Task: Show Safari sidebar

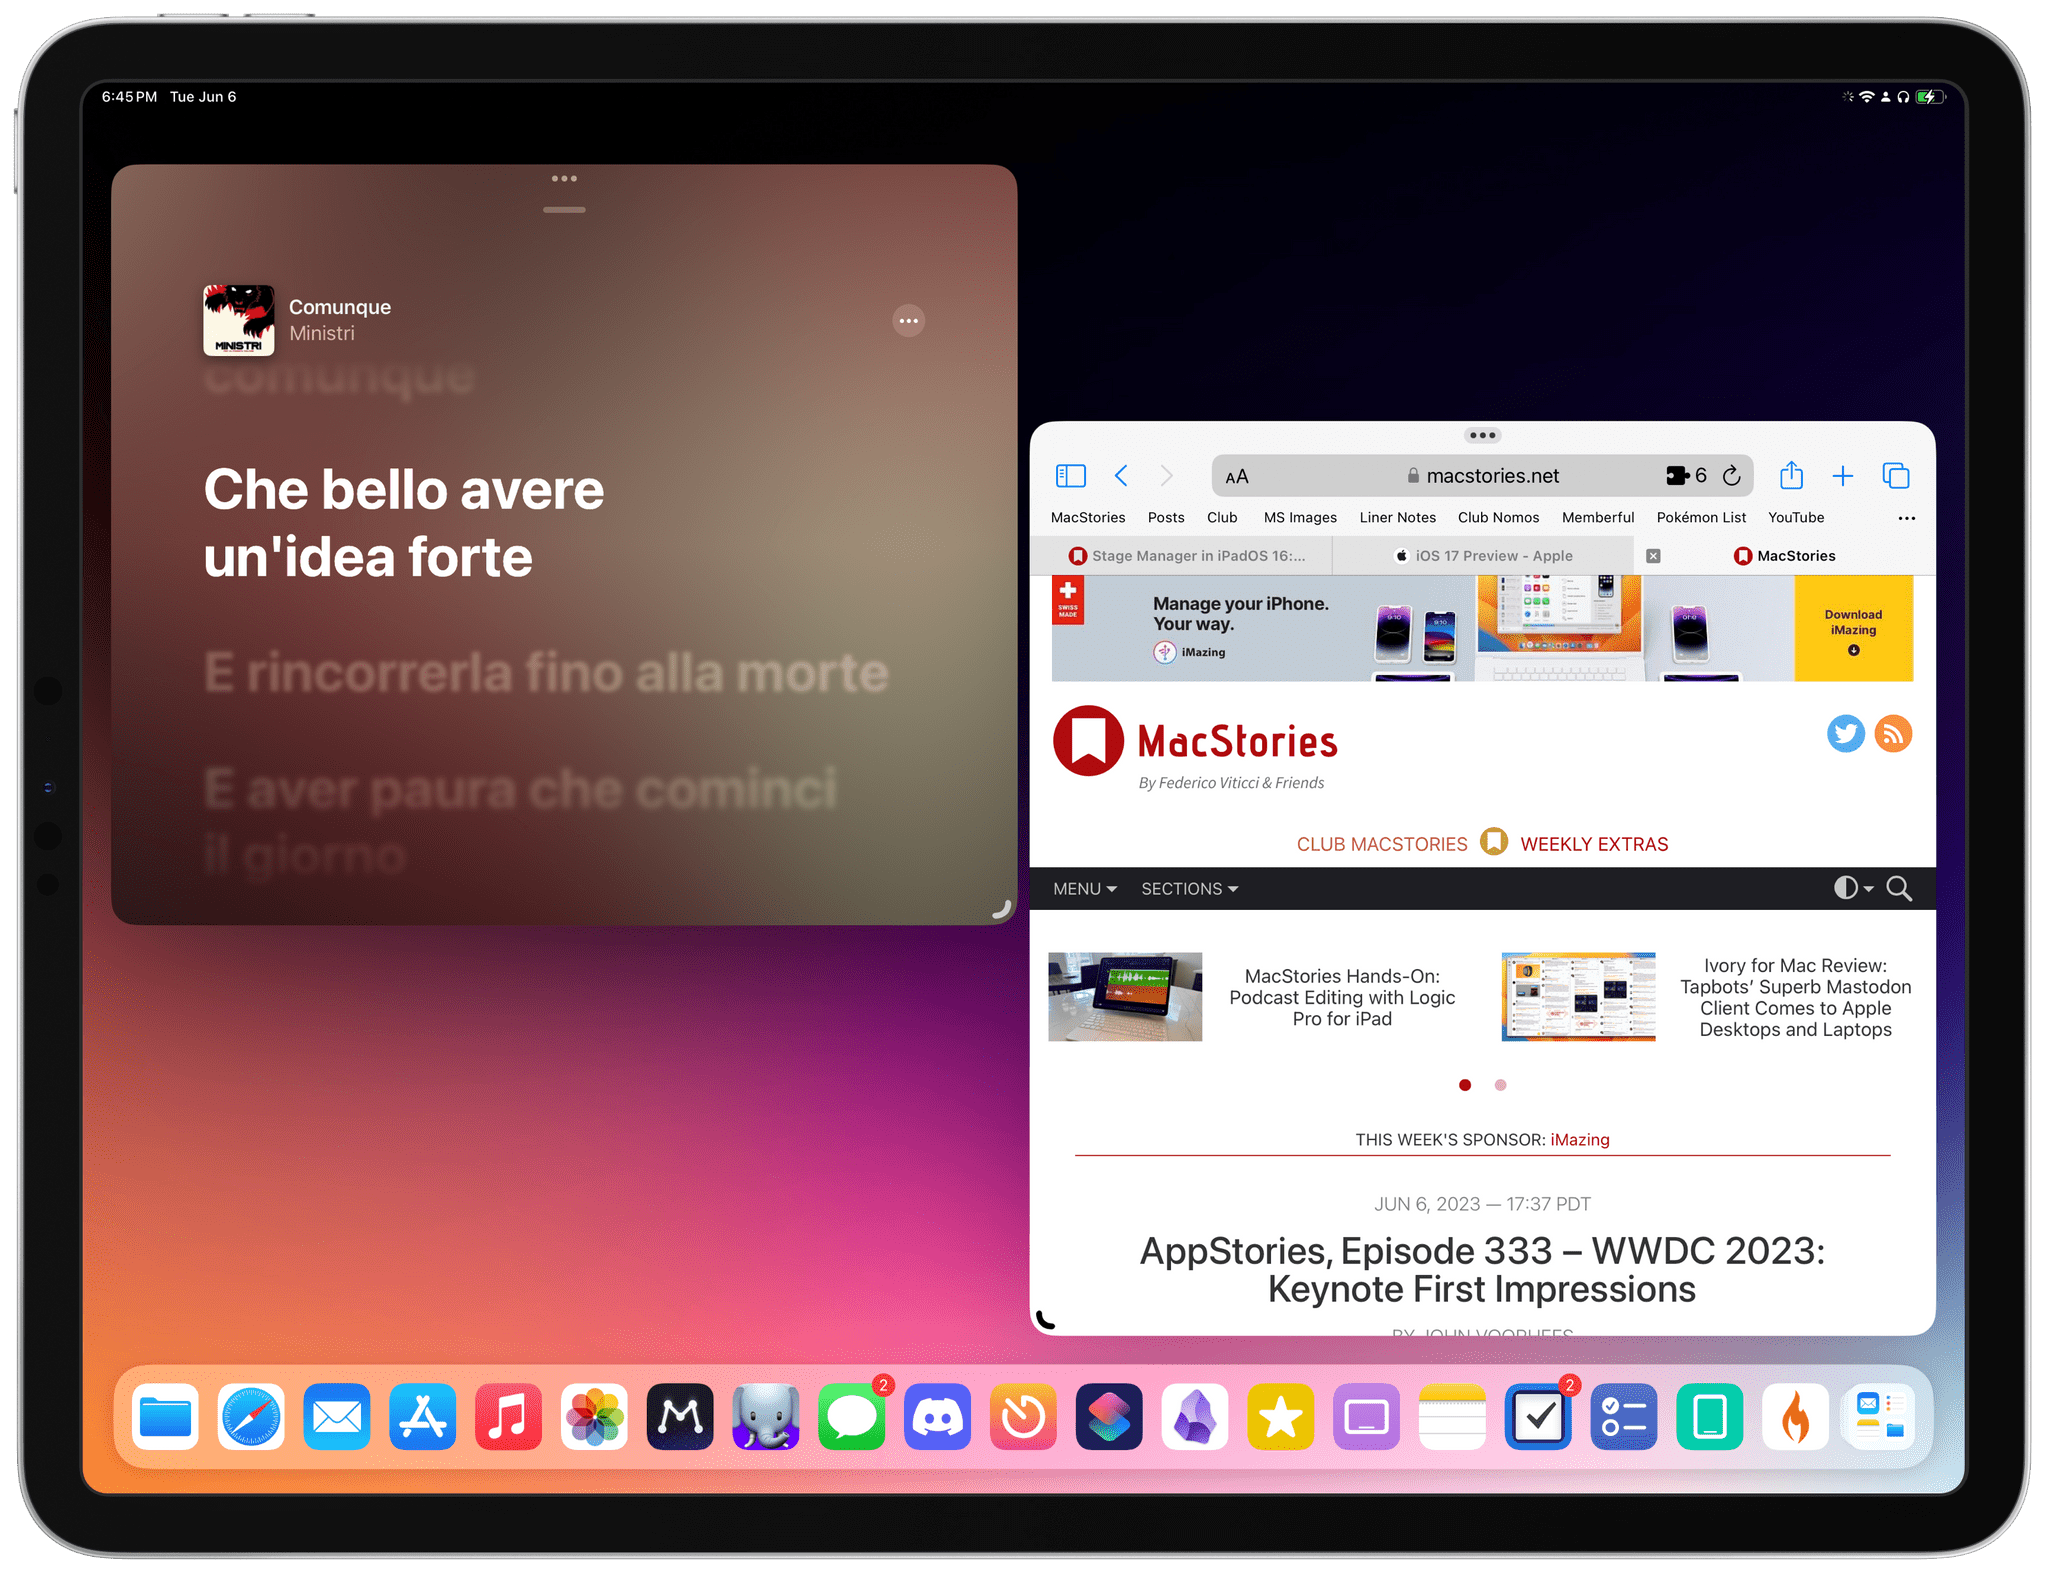Action: point(1070,476)
